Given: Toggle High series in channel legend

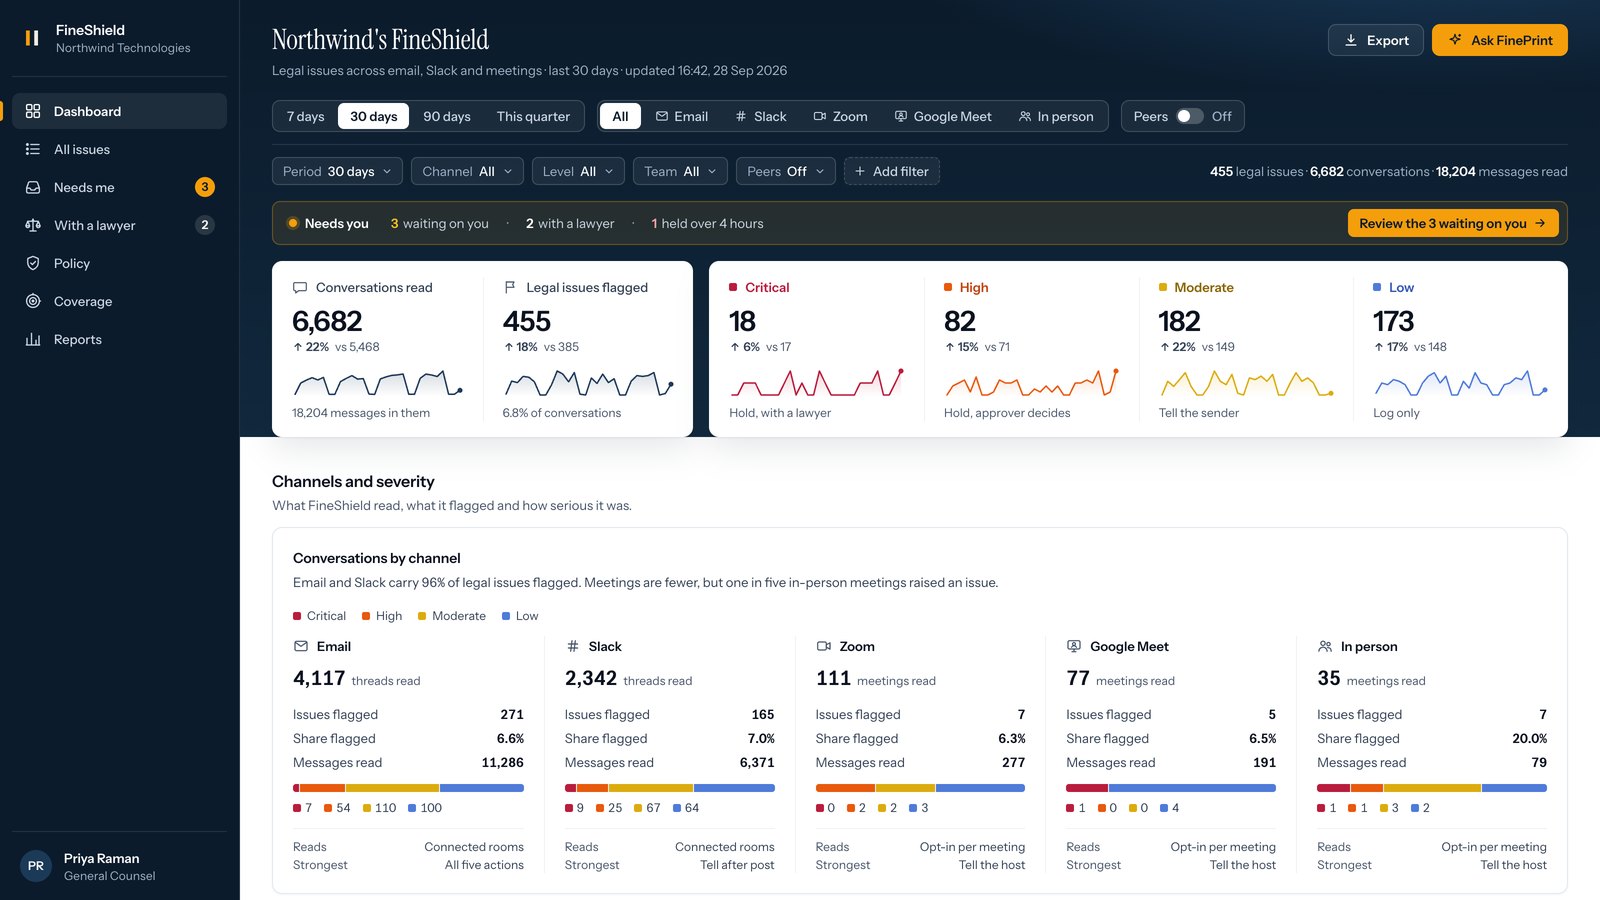Looking at the screenshot, I should (382, 616).
